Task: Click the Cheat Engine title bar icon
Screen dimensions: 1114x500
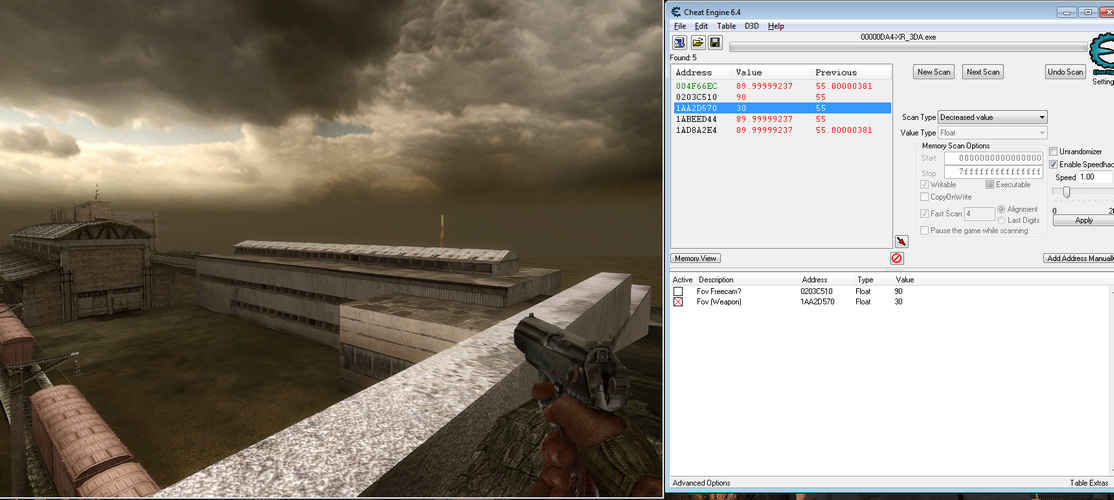Action: [x=676, y=11]
